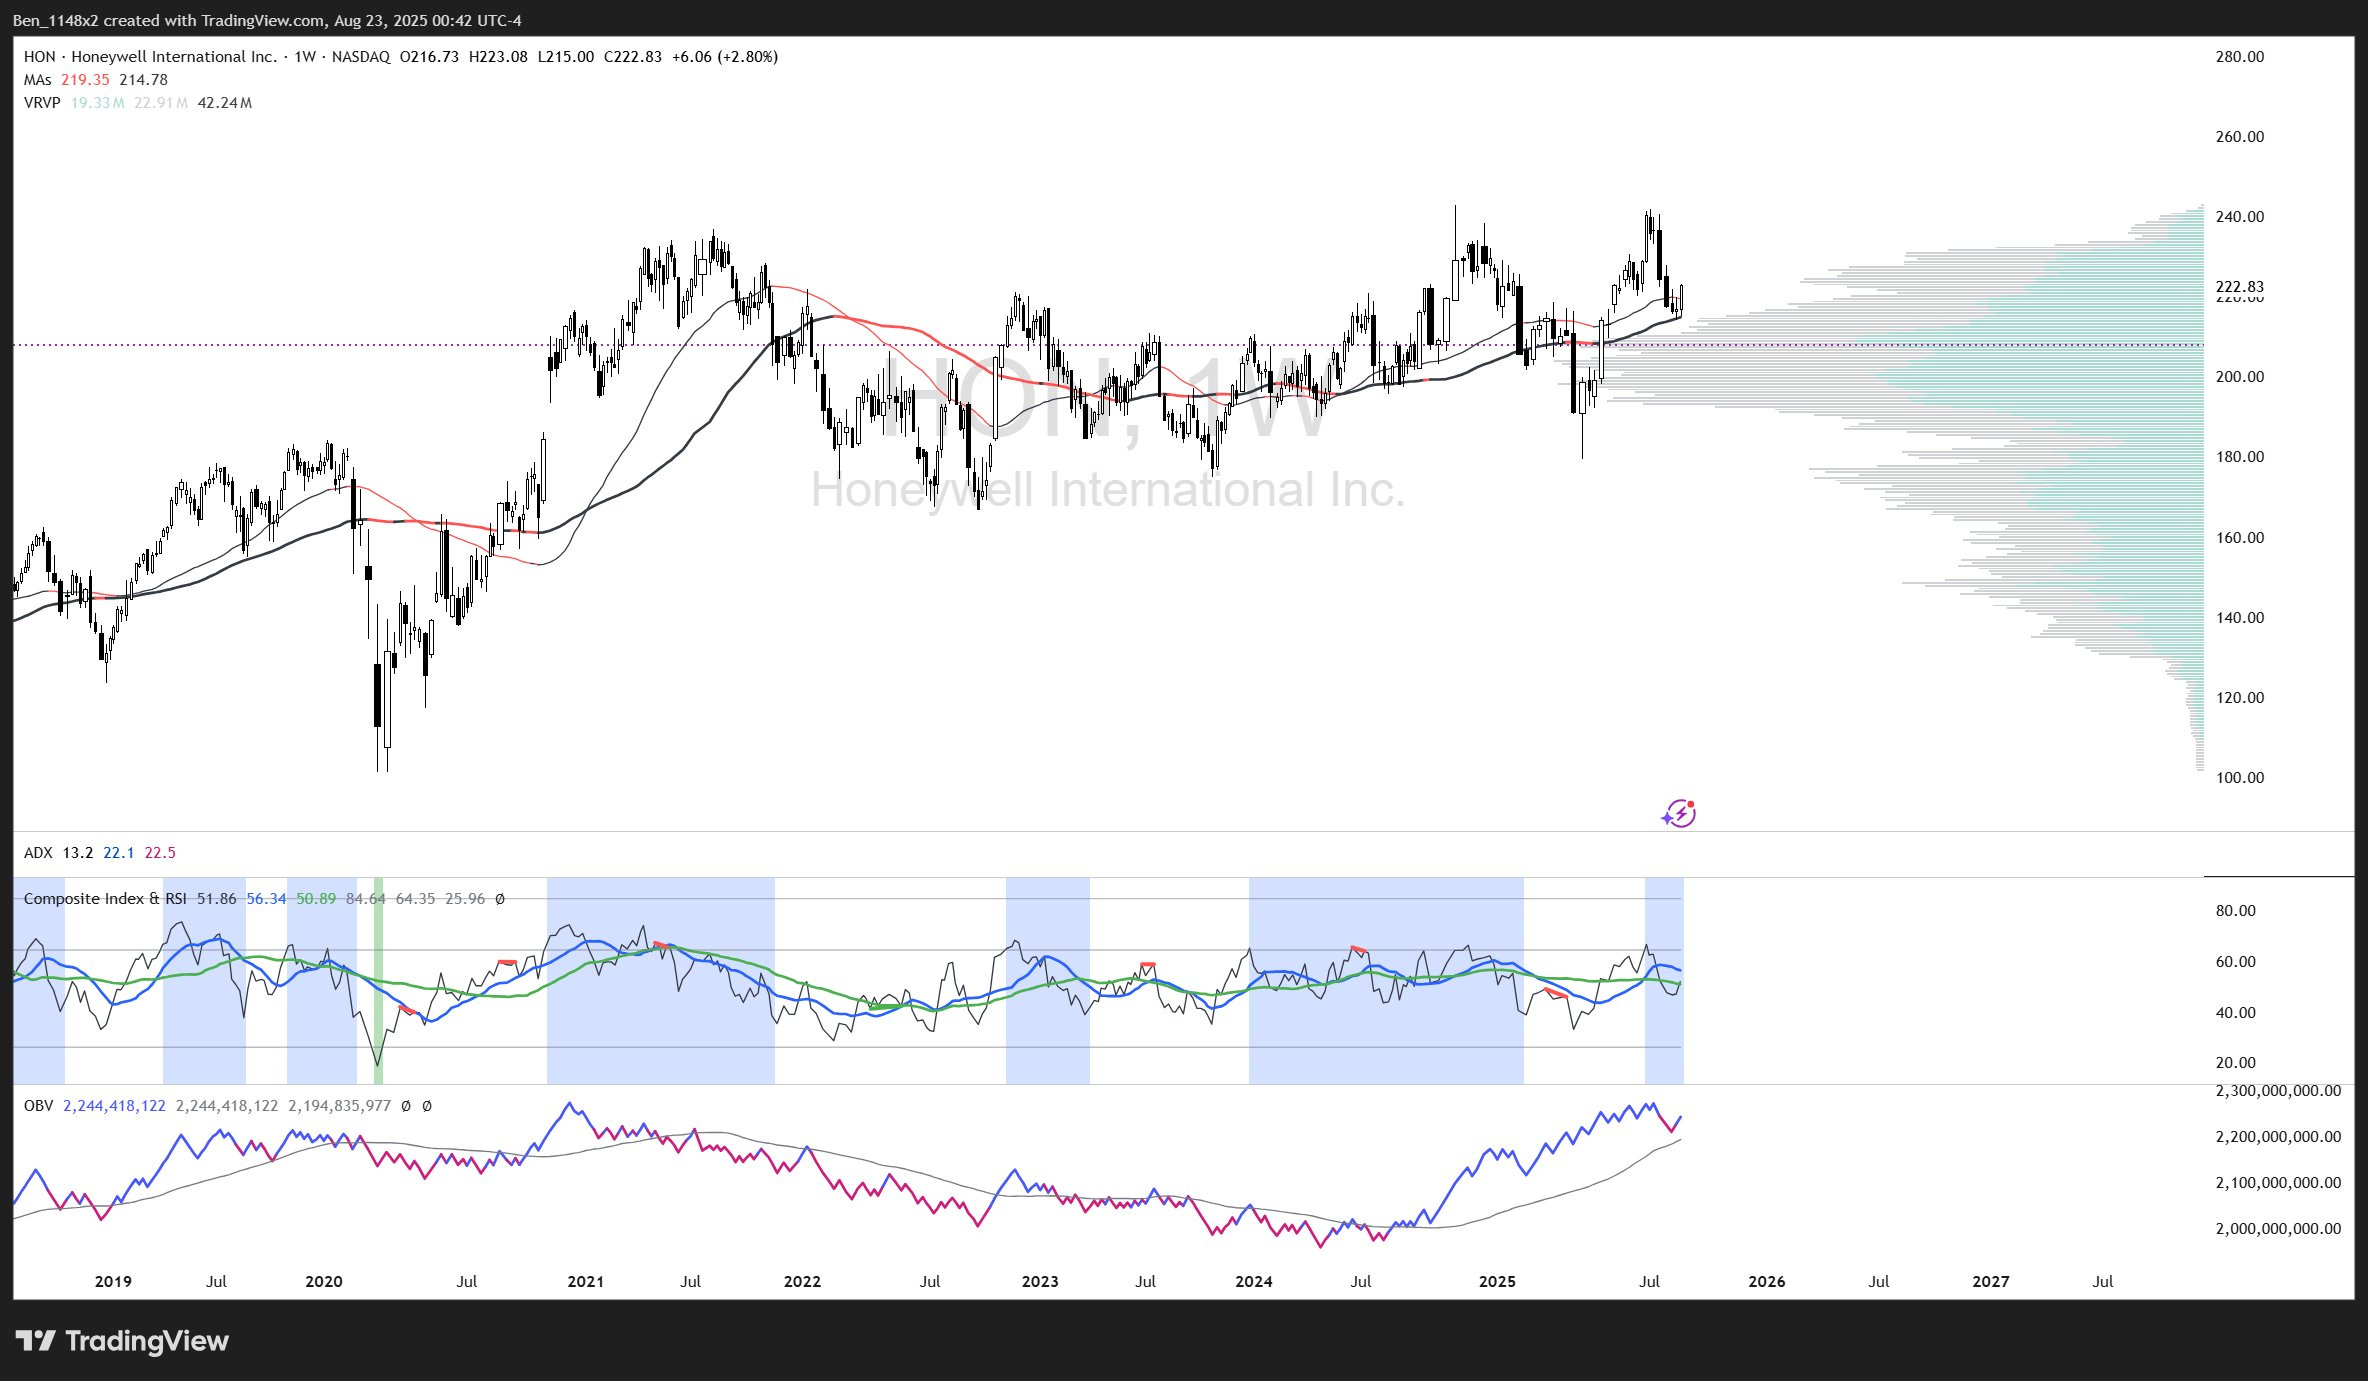The width and height of the screenshot is (2368, 1381).
Task: Click the 80.00 level on RSI axis
Action: click(2235, 911)
